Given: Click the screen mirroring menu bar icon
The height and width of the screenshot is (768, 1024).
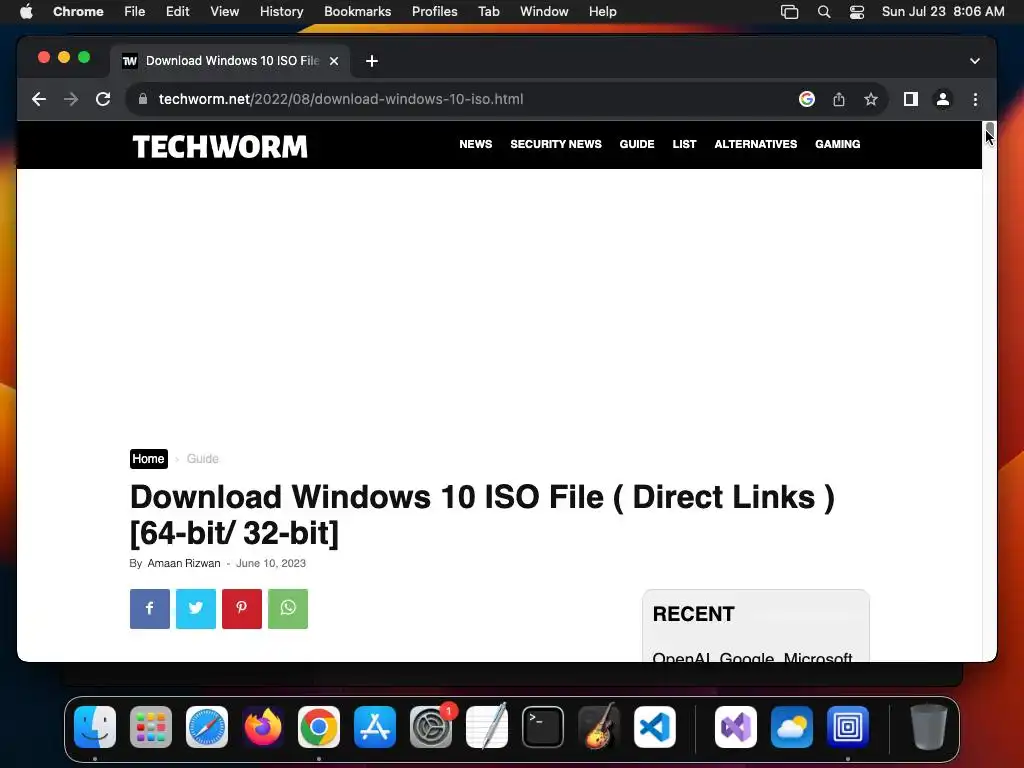Looking at the screenshot, I should 790,11.
